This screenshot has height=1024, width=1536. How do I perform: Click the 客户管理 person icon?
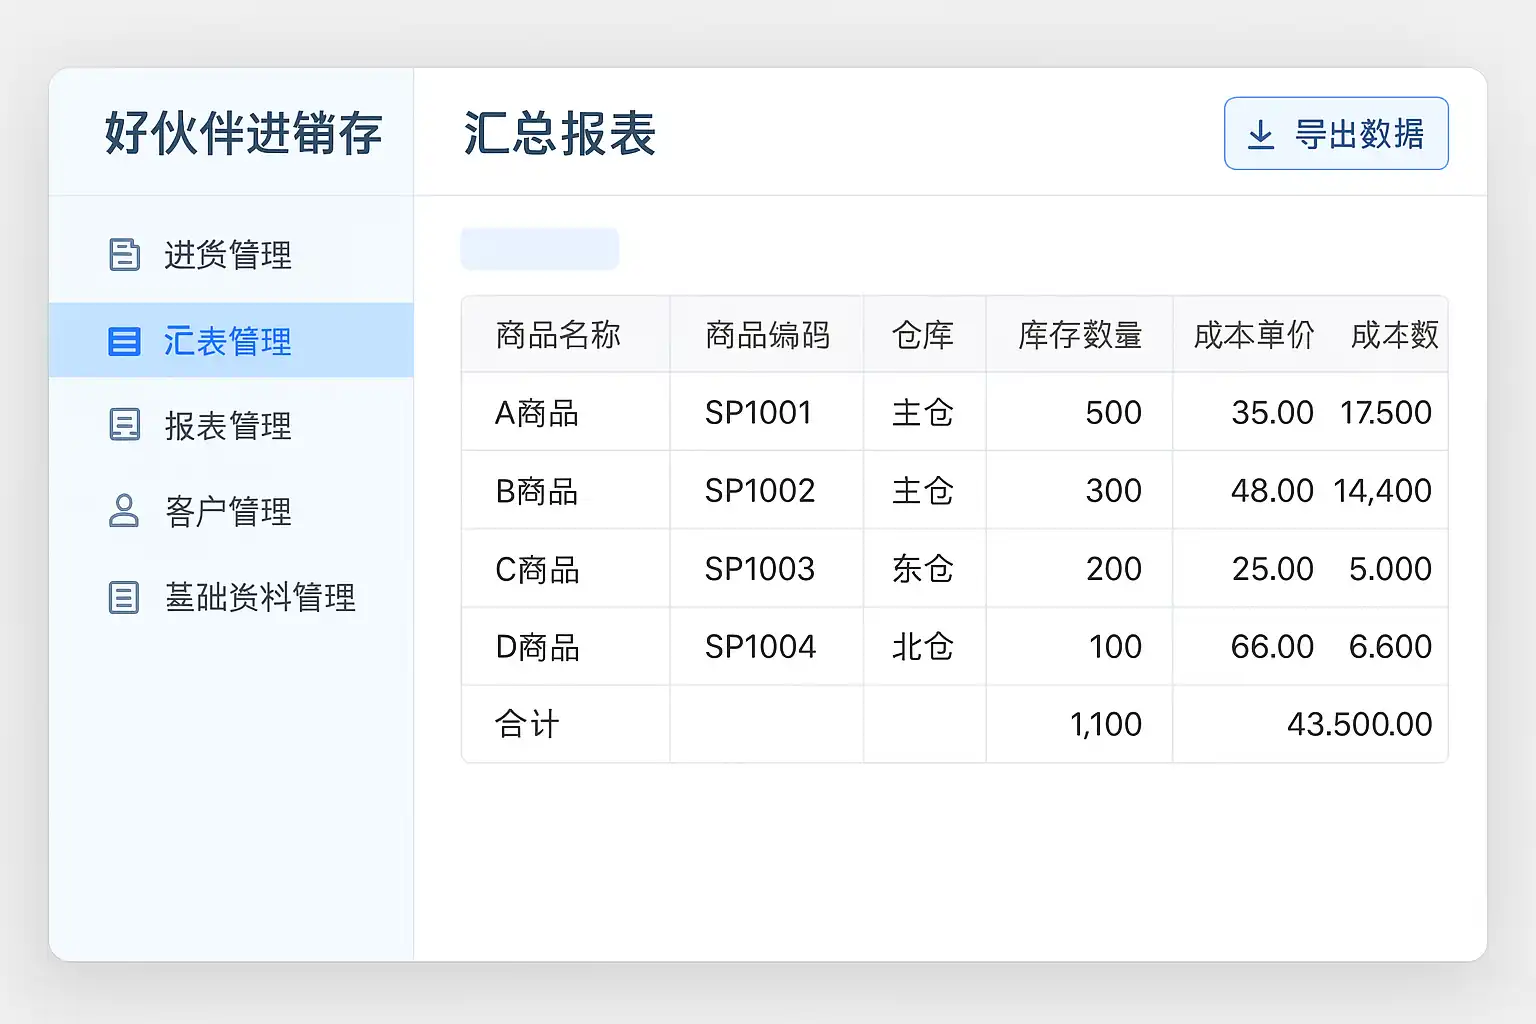click(x=124, y=511)
